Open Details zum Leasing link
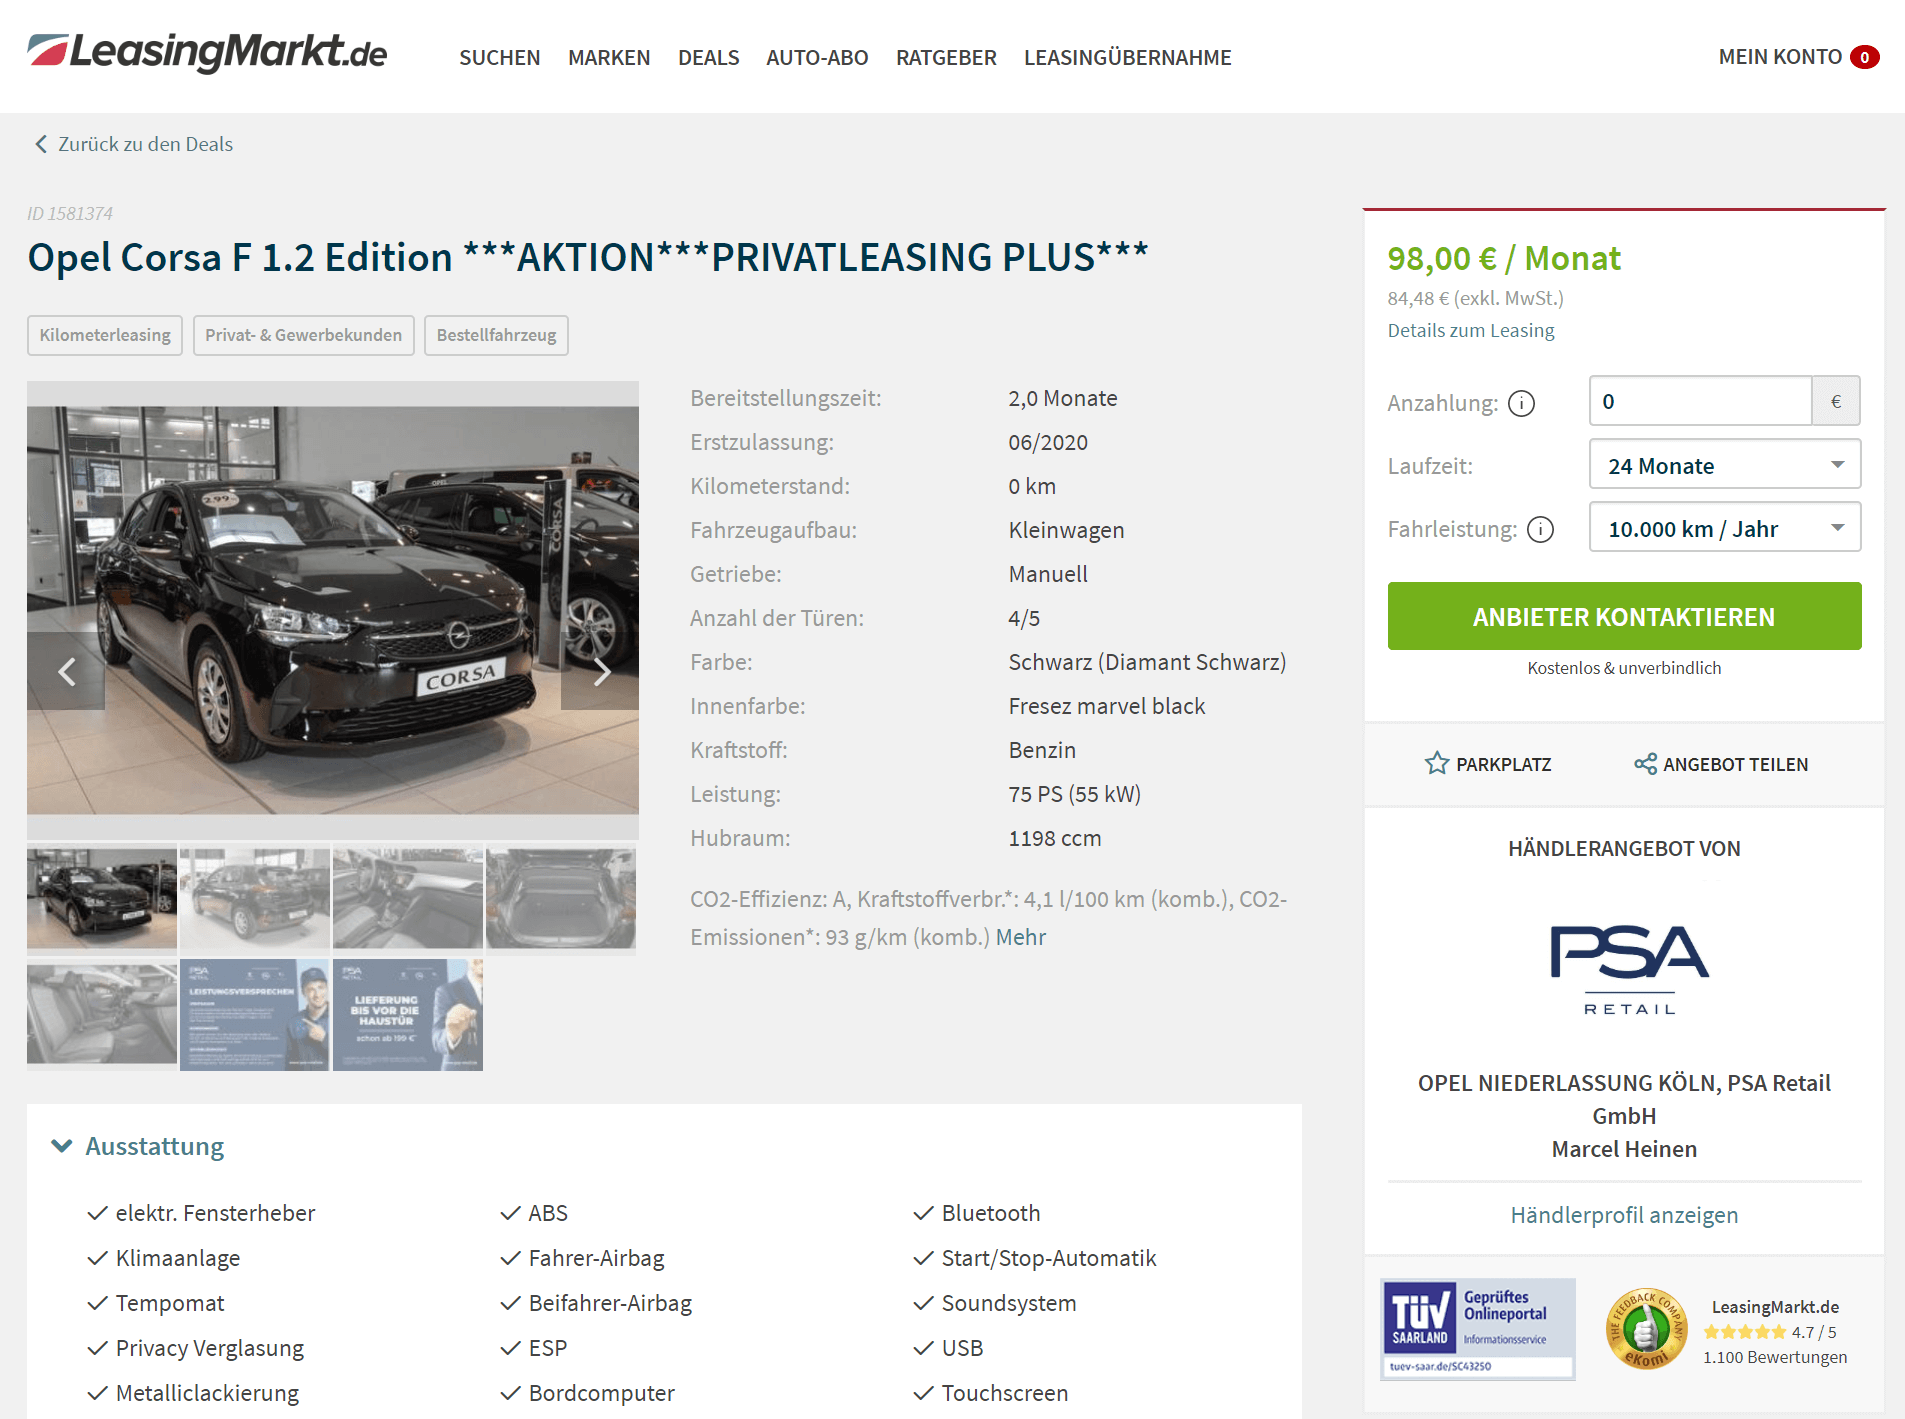This screenshot has height=1419, width=1905. (x=1471, y=330)
